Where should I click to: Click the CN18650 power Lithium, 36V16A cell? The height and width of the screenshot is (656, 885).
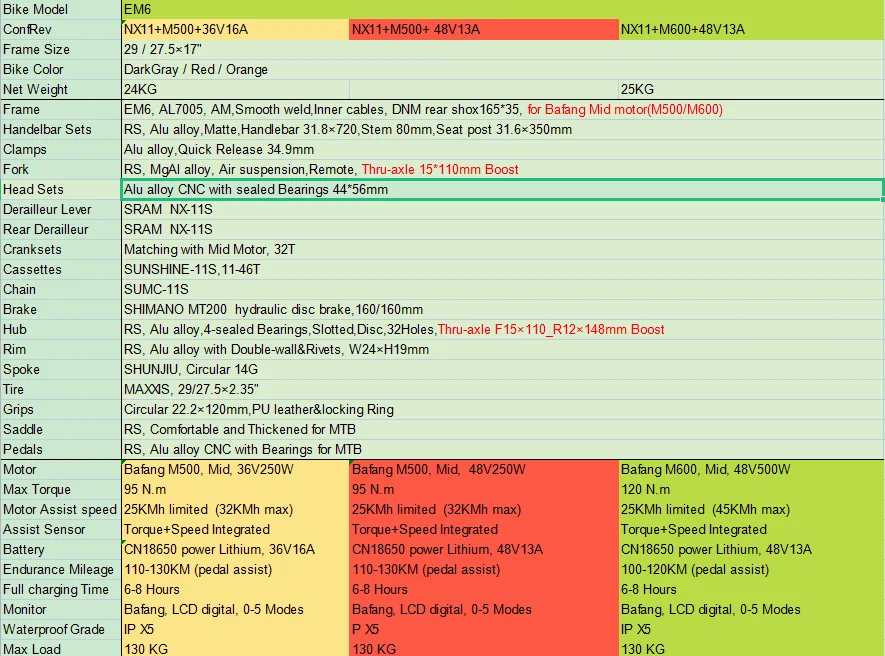tap(235, 549)
